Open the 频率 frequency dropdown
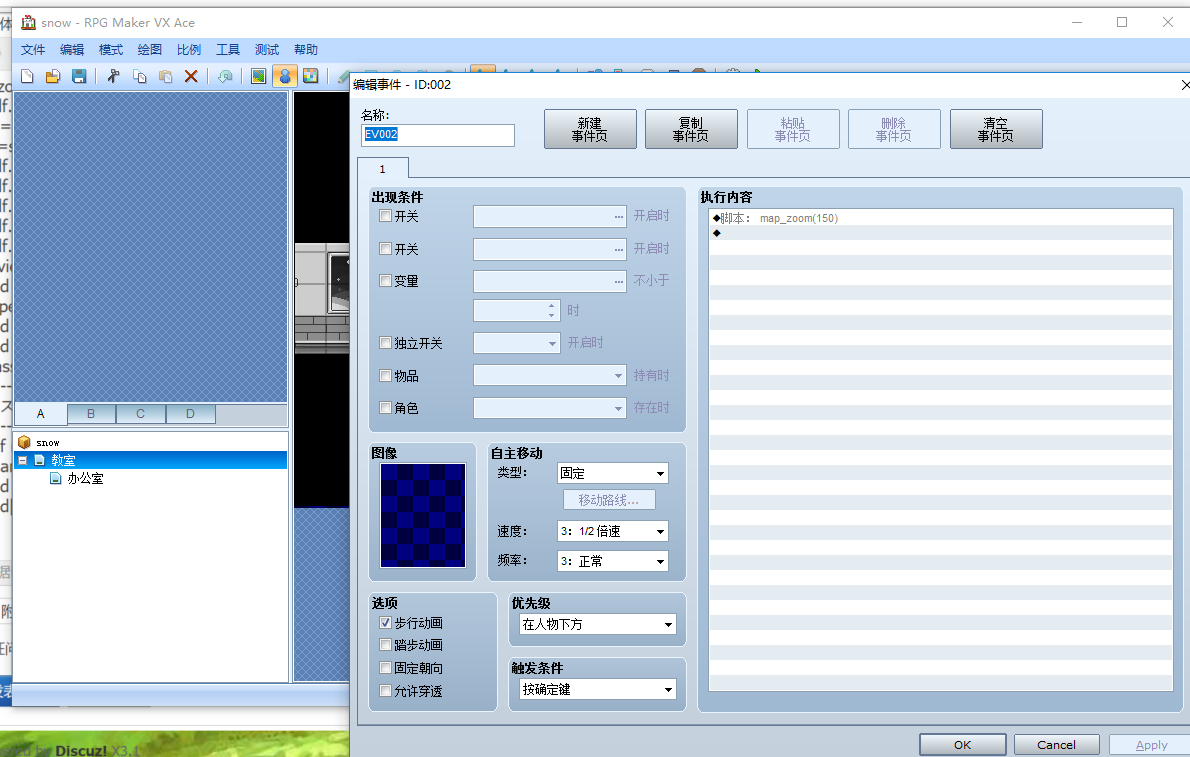The height and width of the screenshot is (757, 1190). click(660, 561)
